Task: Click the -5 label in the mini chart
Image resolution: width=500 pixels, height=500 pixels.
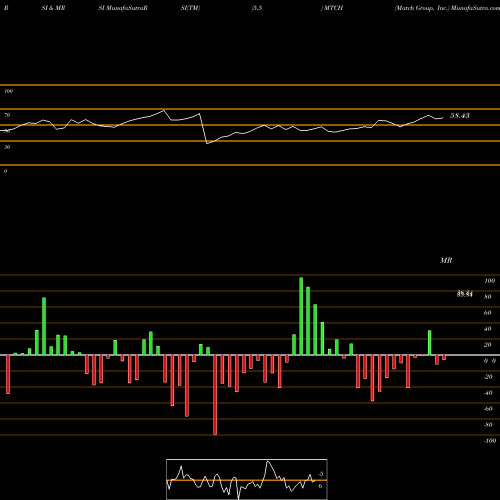Action: (x=320, y=474)
